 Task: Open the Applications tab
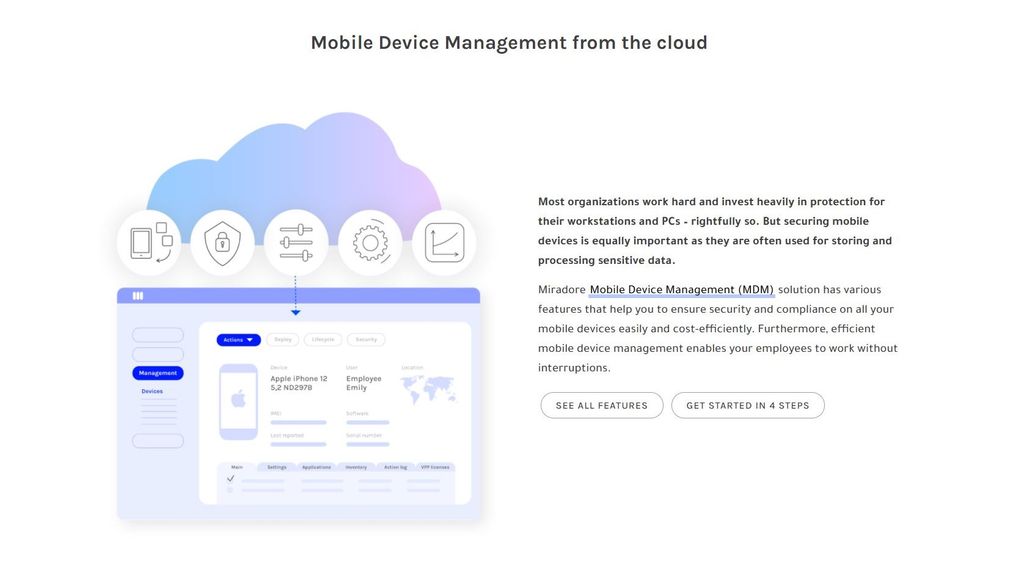pos(317,466)
